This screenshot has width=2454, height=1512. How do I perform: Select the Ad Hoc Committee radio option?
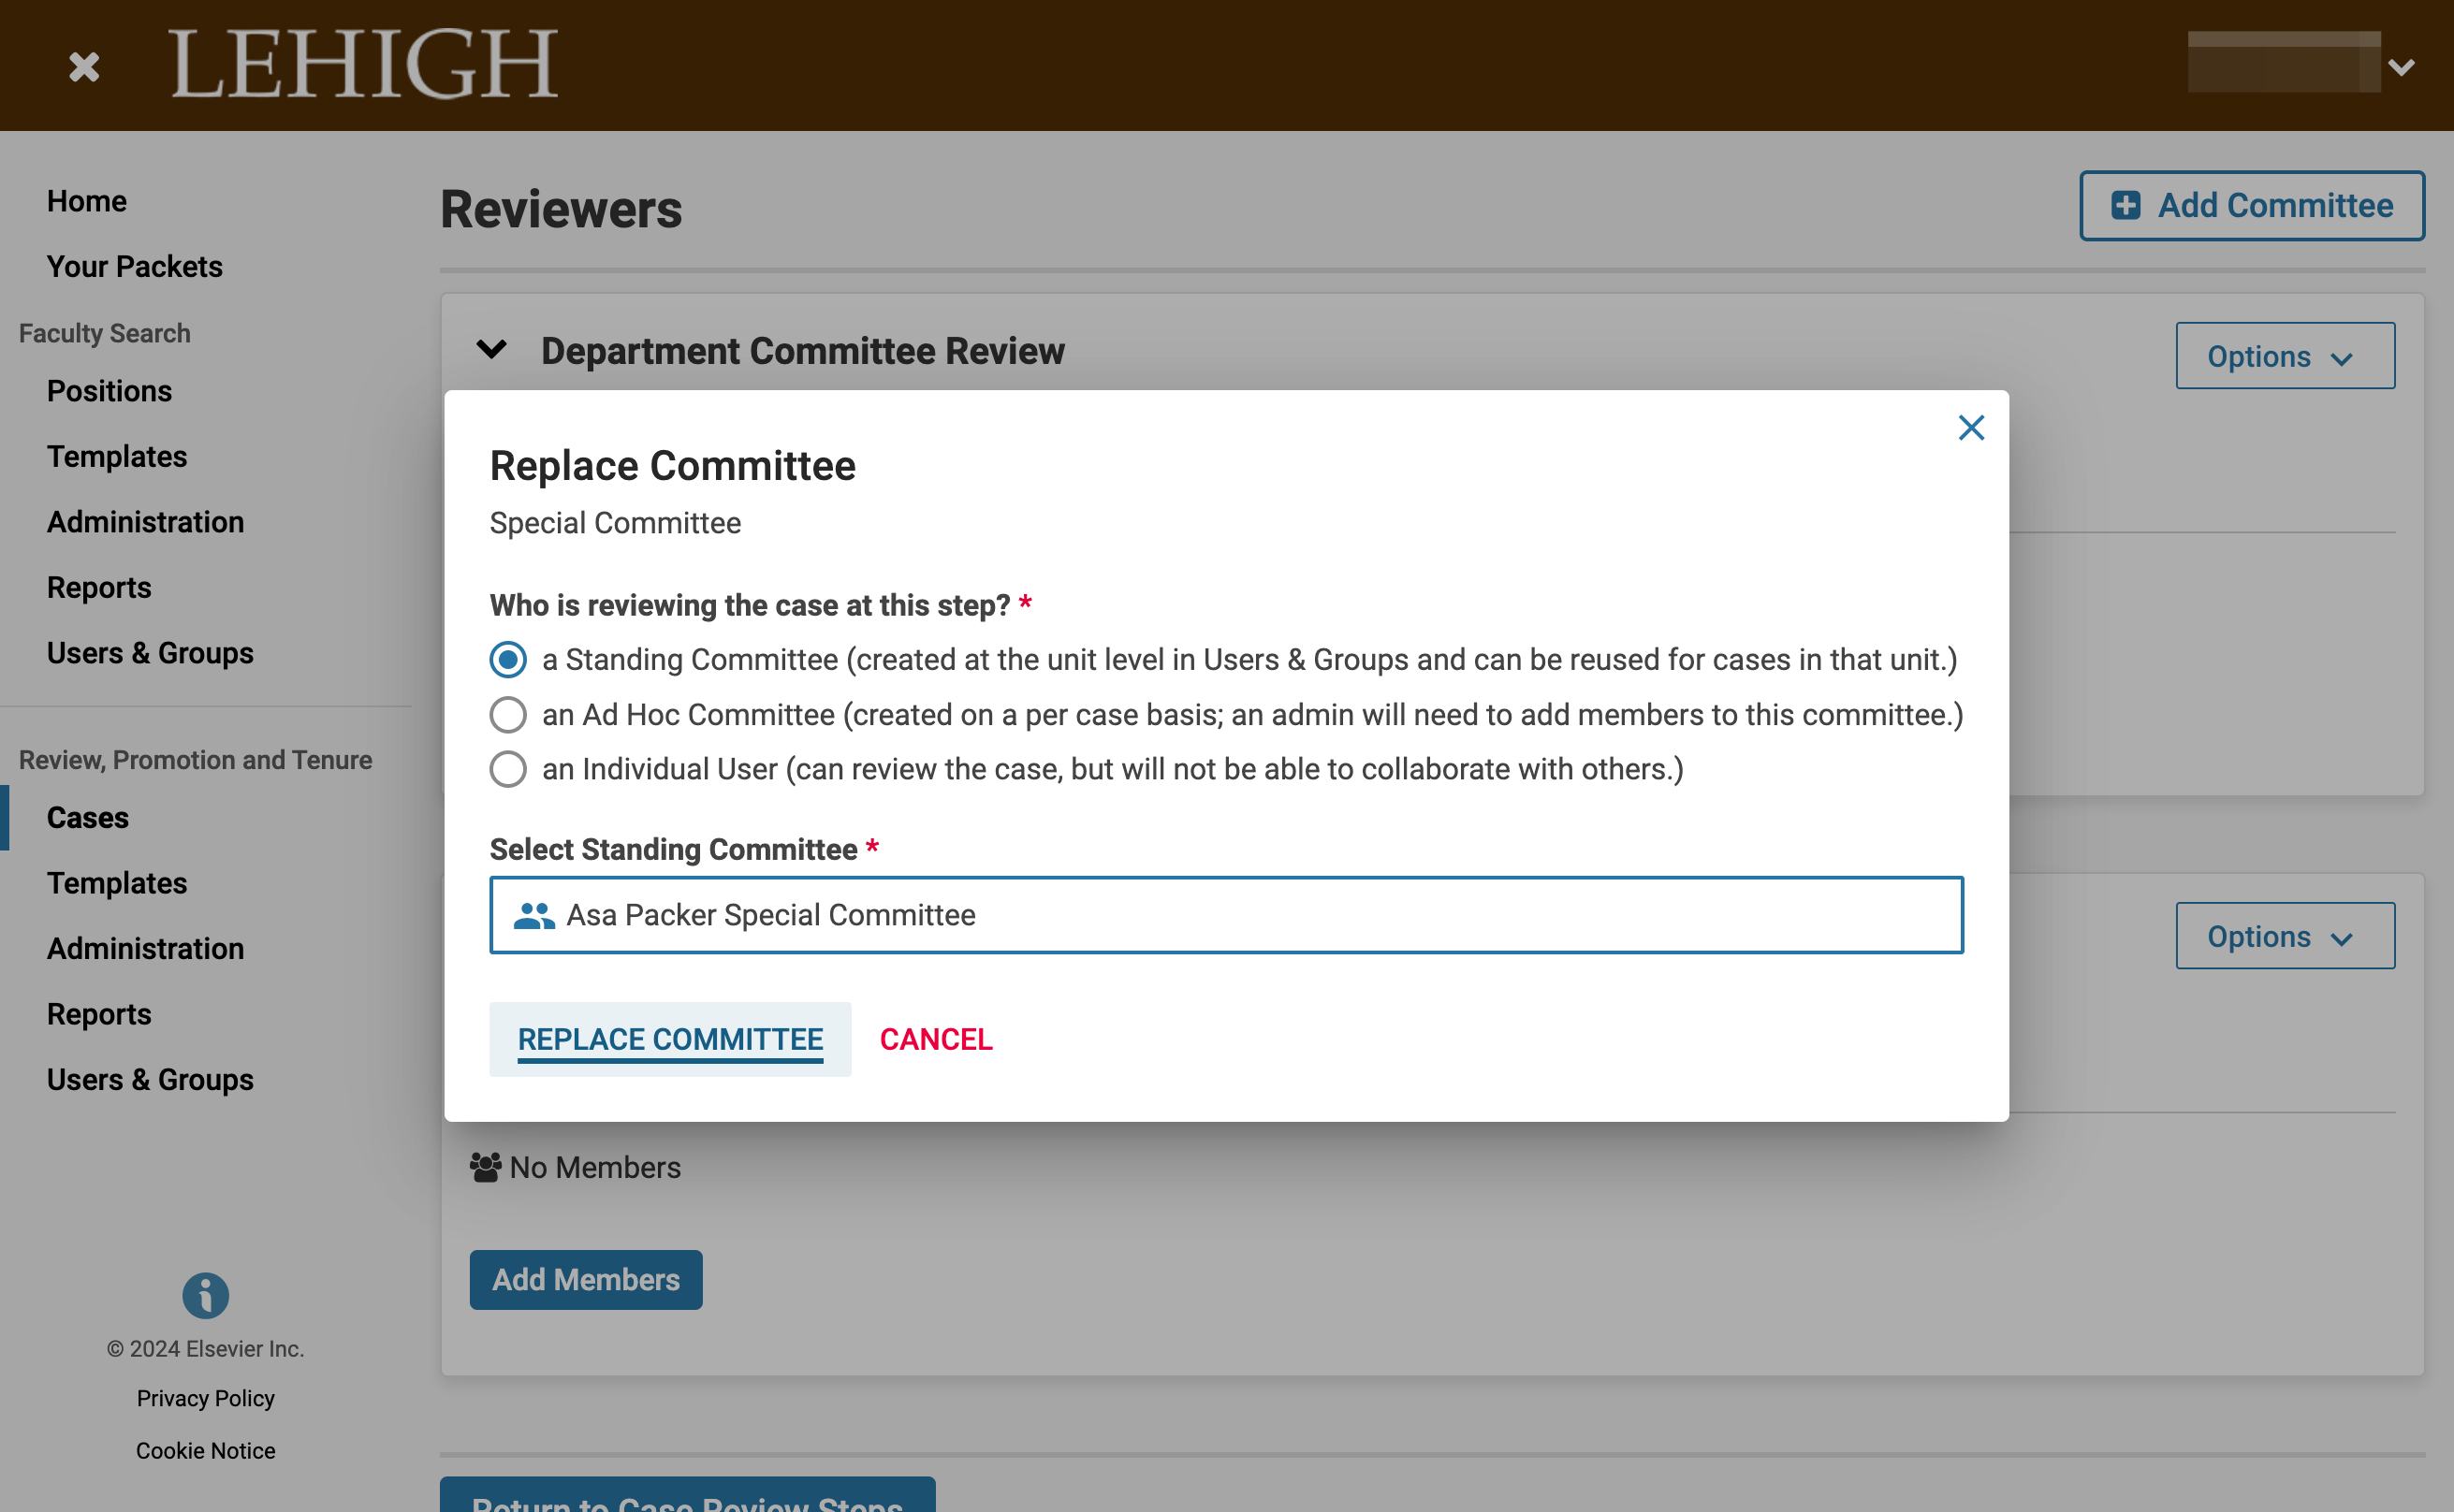[508, 715]
